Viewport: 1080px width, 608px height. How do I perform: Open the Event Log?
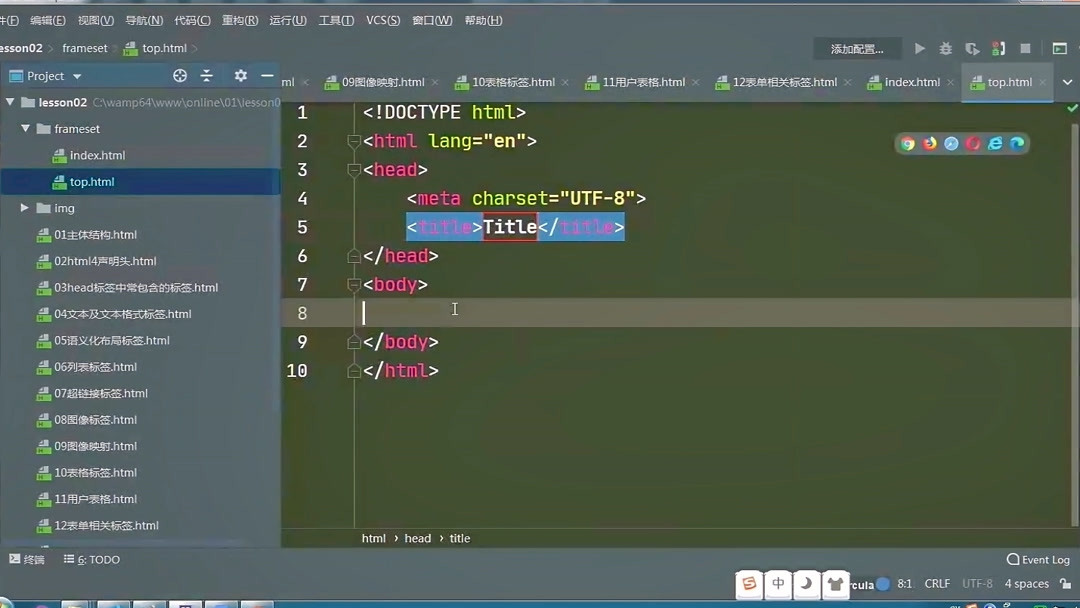coord(1037,560)
